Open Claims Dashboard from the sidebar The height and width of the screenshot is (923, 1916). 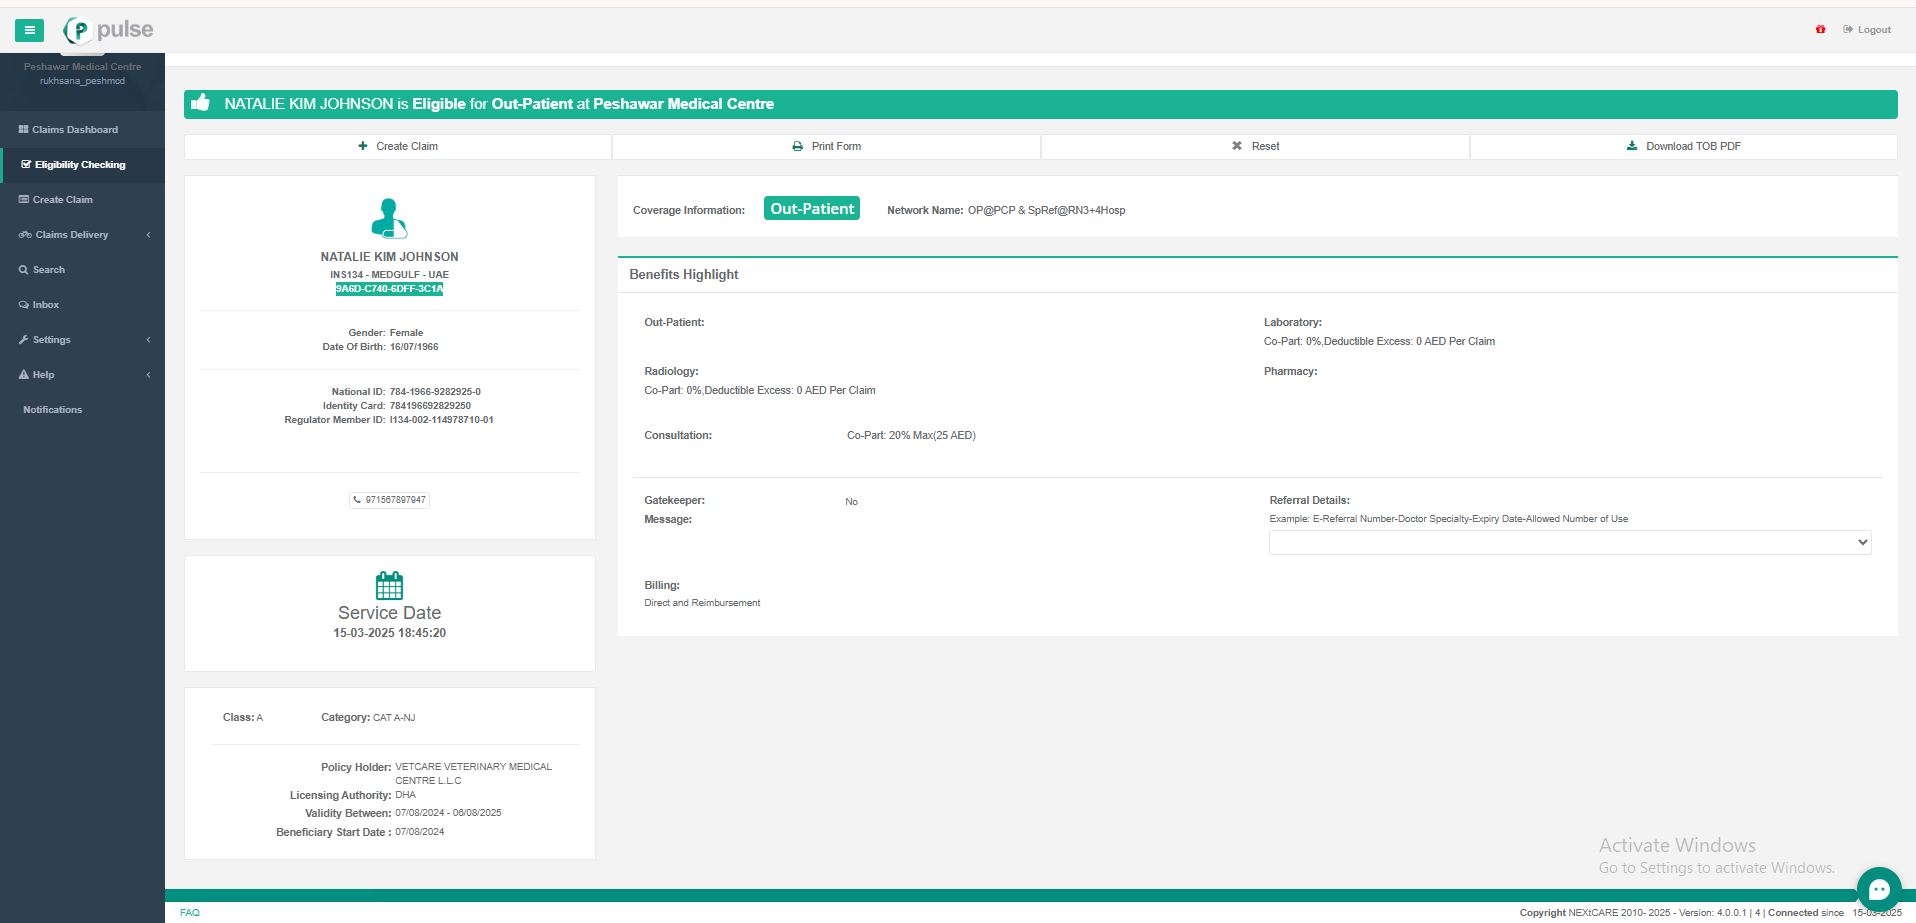75,130
